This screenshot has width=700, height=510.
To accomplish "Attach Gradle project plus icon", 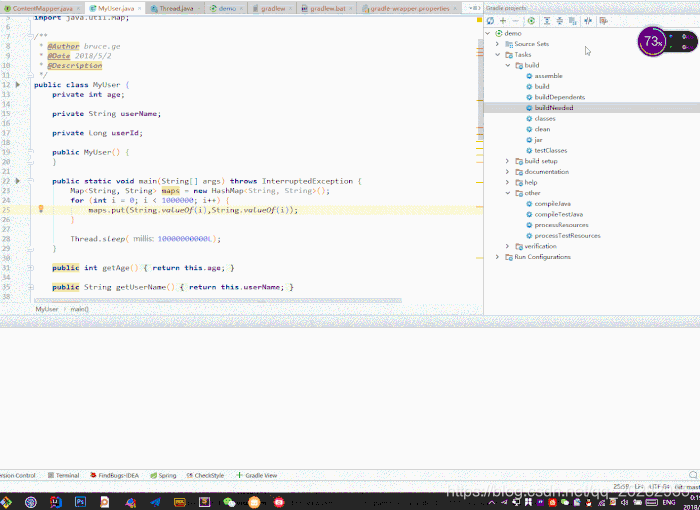I will pos(503,21).
